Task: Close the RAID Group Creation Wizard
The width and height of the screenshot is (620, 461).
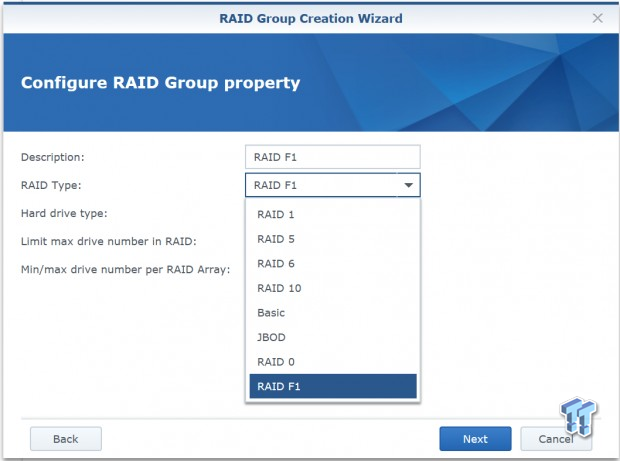Action: click(597, 18)
